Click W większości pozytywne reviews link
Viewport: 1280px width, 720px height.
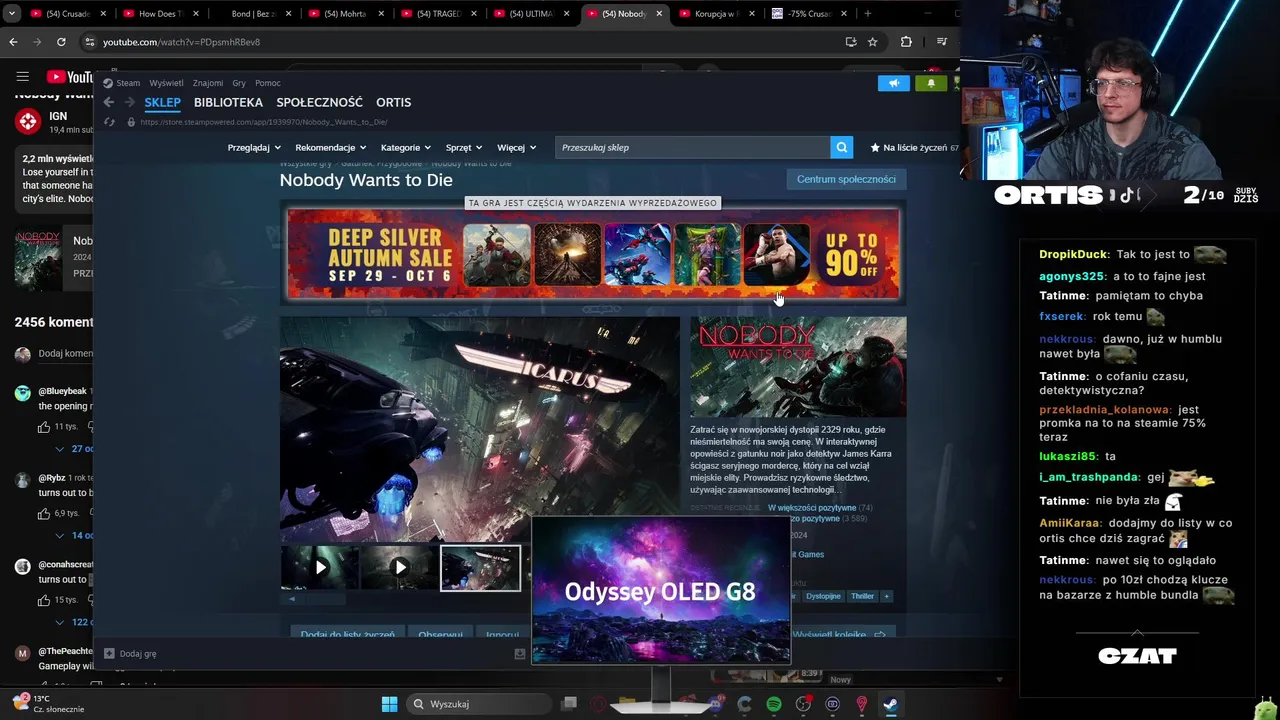click(x=811, y=508)
